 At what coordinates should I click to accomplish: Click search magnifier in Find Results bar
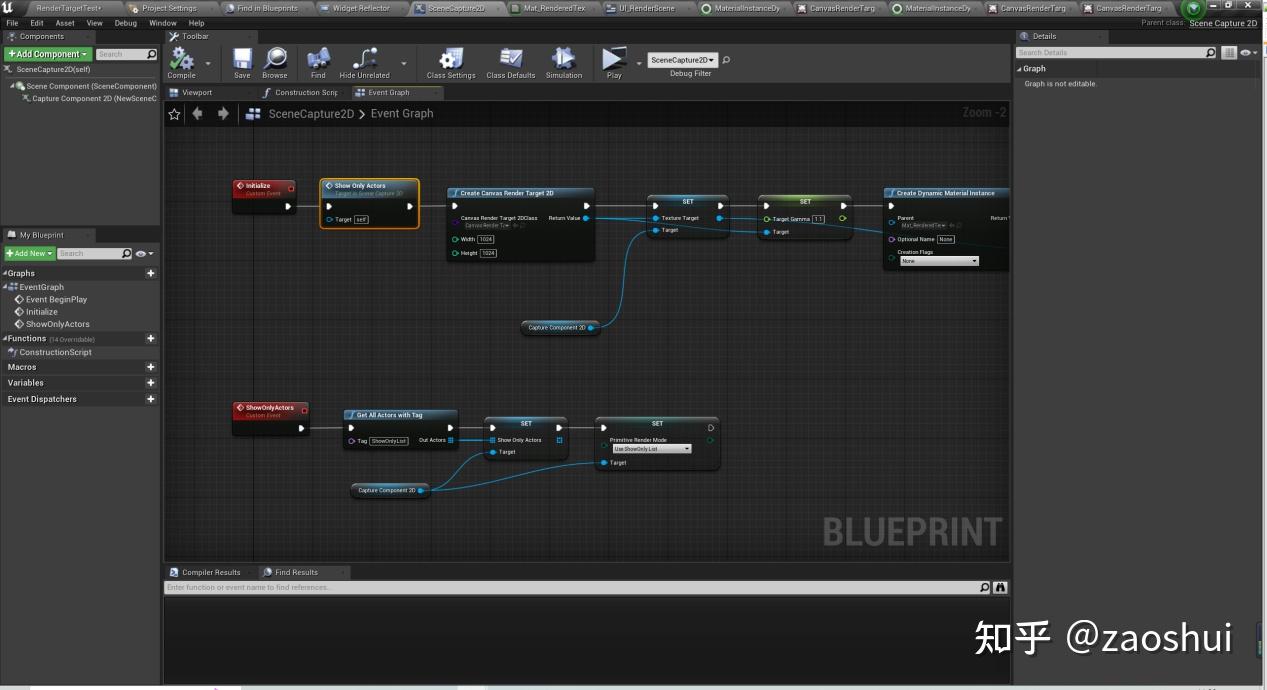984,588
